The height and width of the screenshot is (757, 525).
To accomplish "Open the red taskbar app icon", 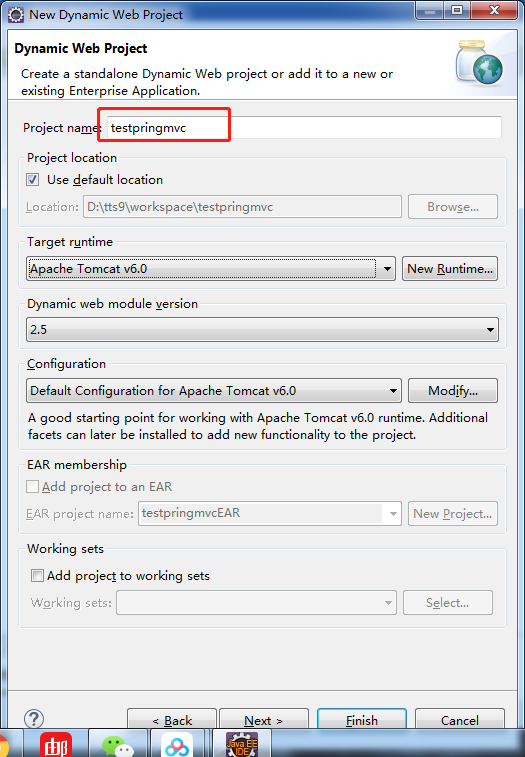I will click(56, 745).
